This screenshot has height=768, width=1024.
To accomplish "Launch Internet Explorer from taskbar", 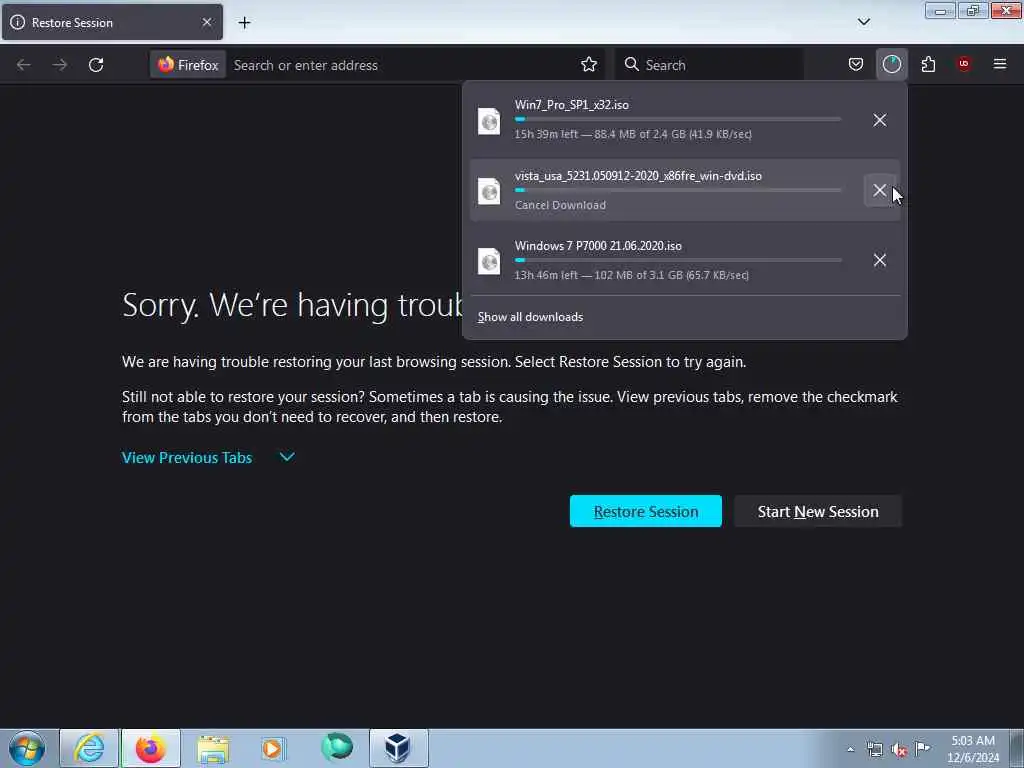I will pyautogui.click(x=89, y=748).
